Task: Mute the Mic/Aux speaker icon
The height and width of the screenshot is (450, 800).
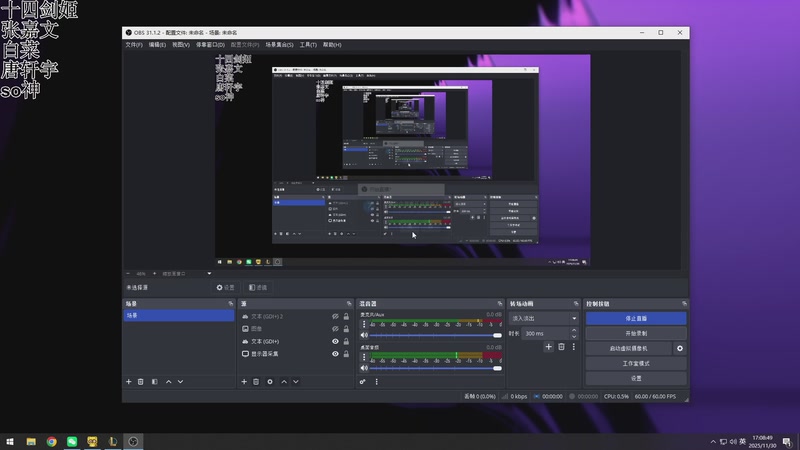Action: tap(364, 335)
